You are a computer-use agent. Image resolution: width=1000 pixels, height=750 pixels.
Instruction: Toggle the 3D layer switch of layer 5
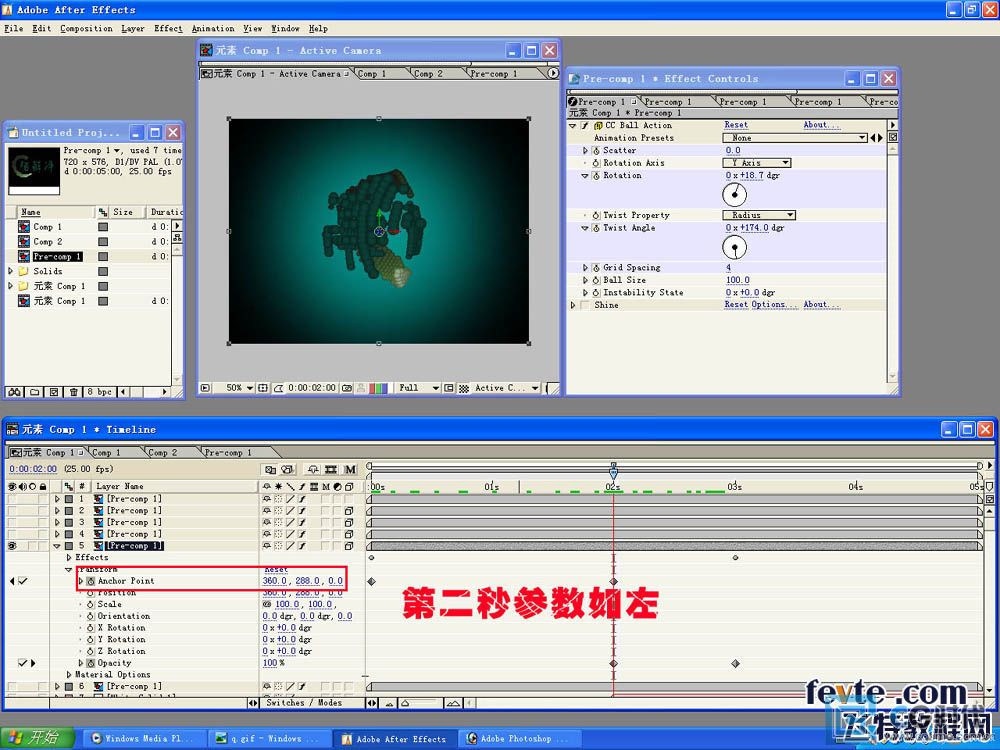349,546
